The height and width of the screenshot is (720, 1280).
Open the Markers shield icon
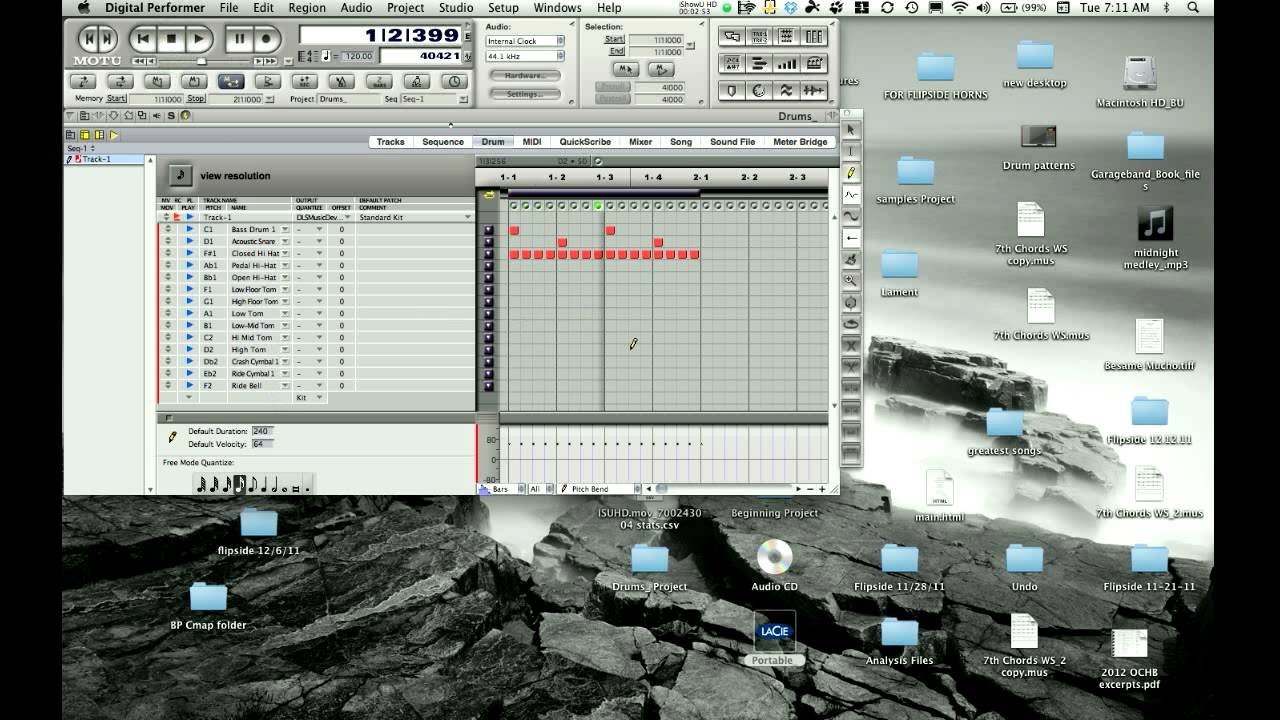(732, 90)
